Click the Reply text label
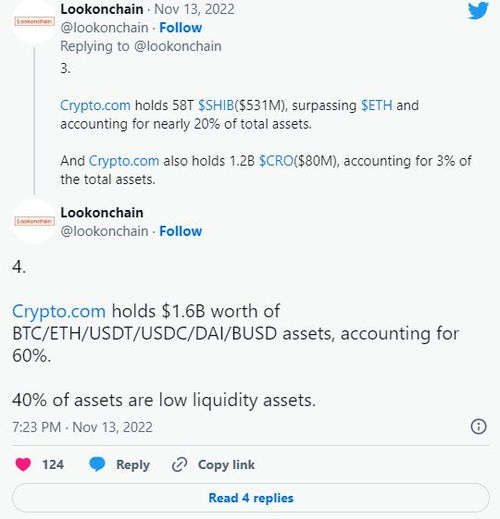The height and width of the screenshot is (519, 500). pos(133,465)
